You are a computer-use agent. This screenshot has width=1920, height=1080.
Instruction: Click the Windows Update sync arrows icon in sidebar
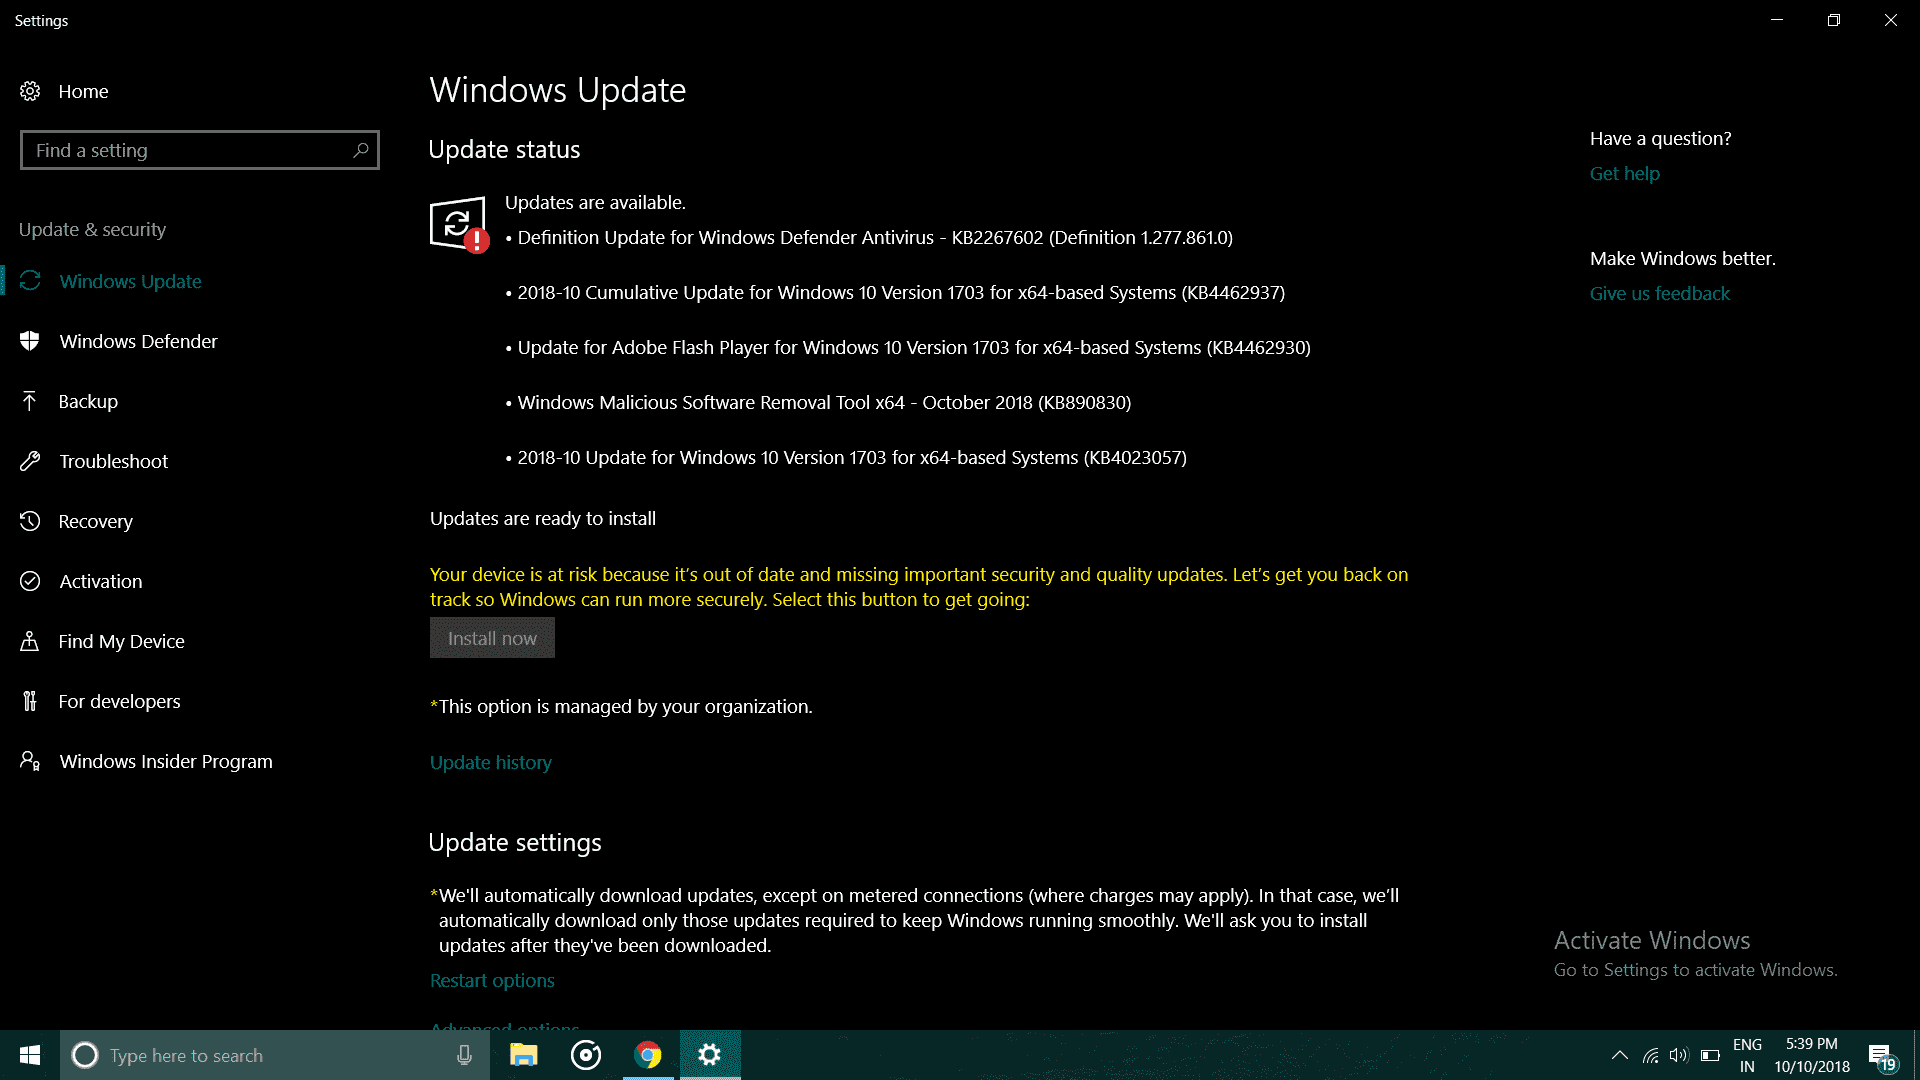(x=30, y=281)
